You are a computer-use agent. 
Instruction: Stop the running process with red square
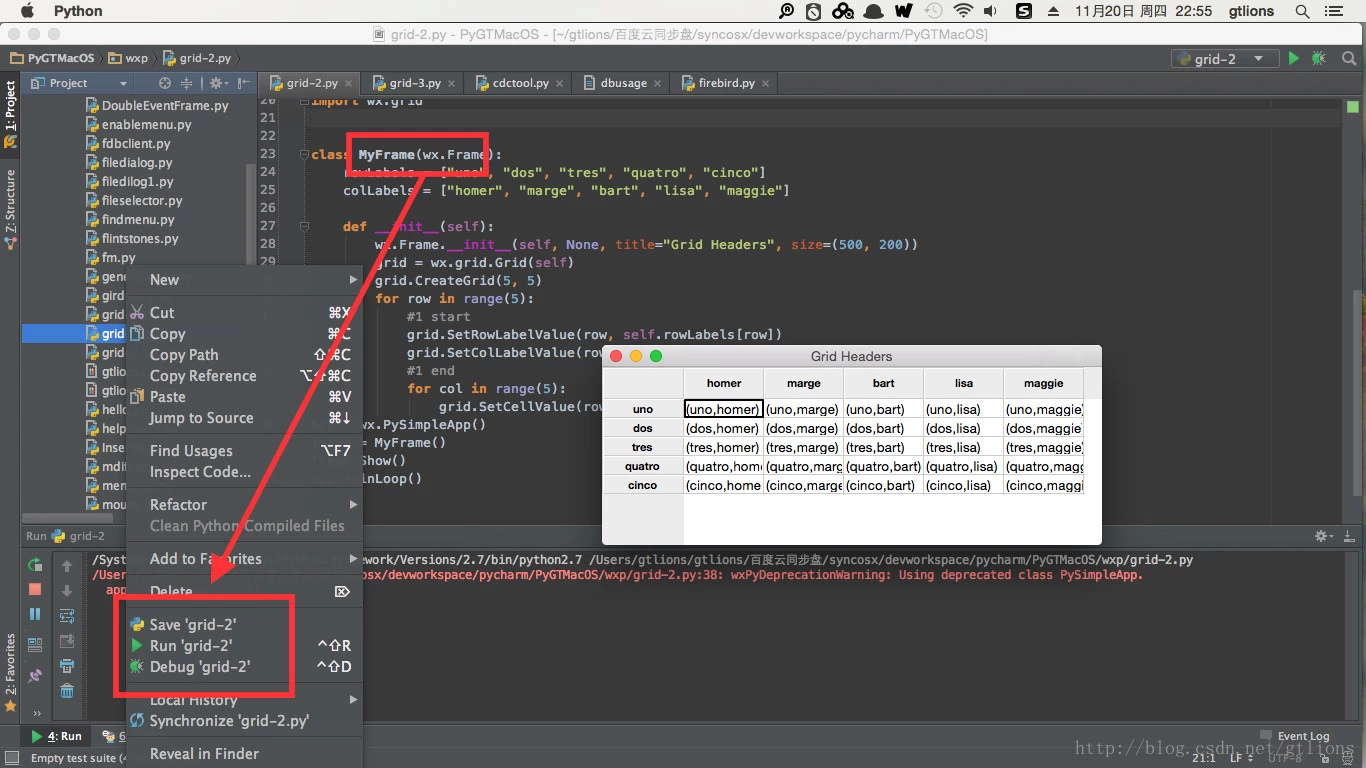[35, 590]
